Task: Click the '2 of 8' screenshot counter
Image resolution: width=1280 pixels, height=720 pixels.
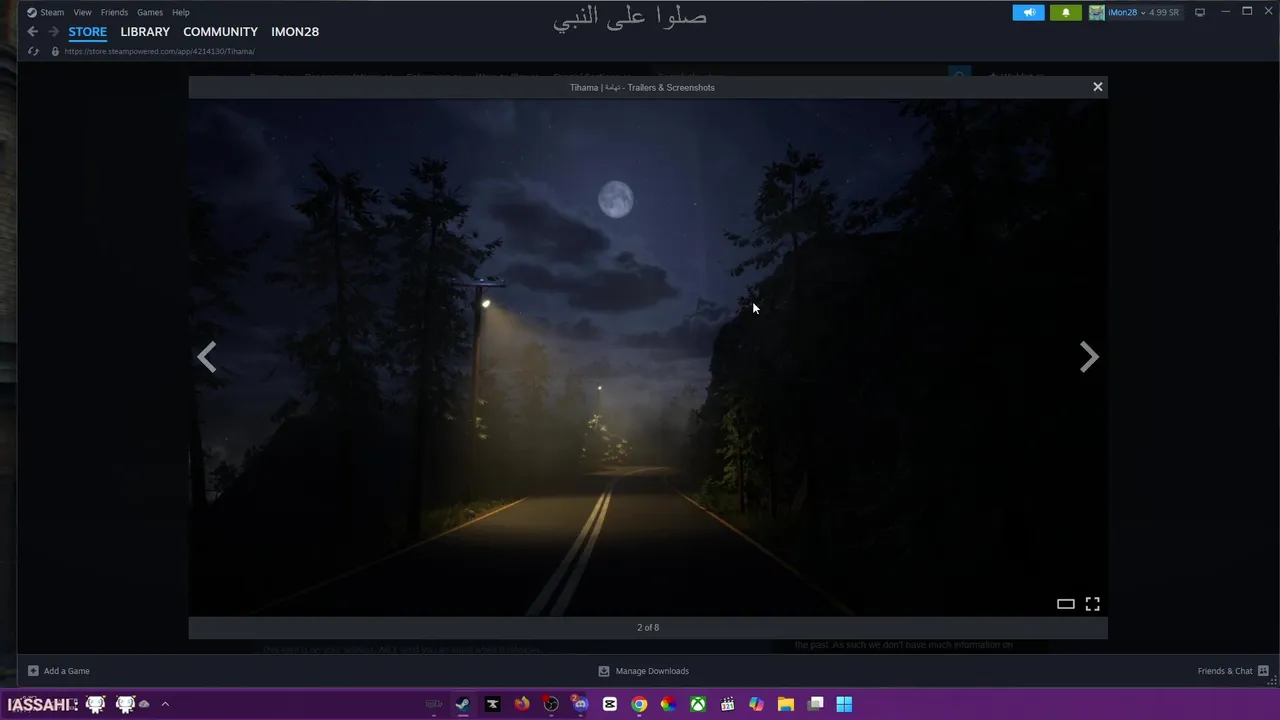Action: tap(648, 627)
